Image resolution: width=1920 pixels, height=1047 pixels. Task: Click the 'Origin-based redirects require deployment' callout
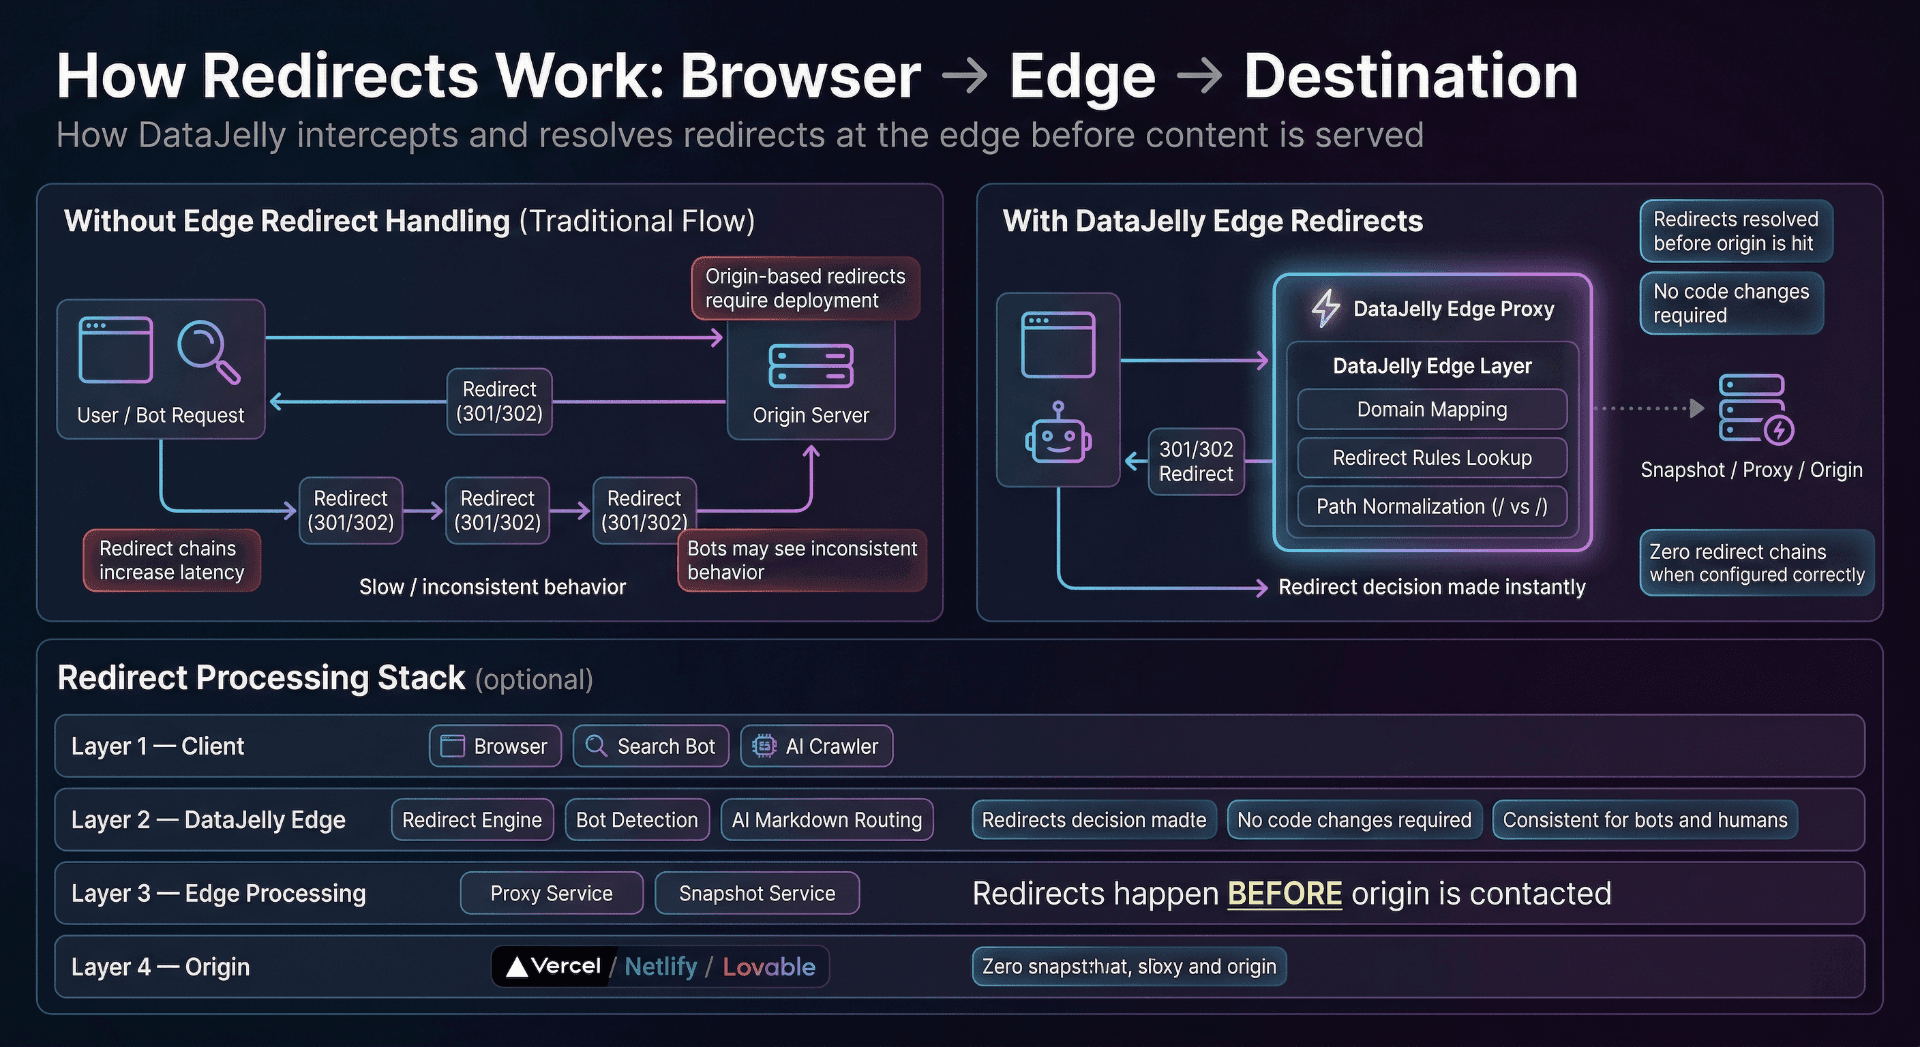pos(805,288)
